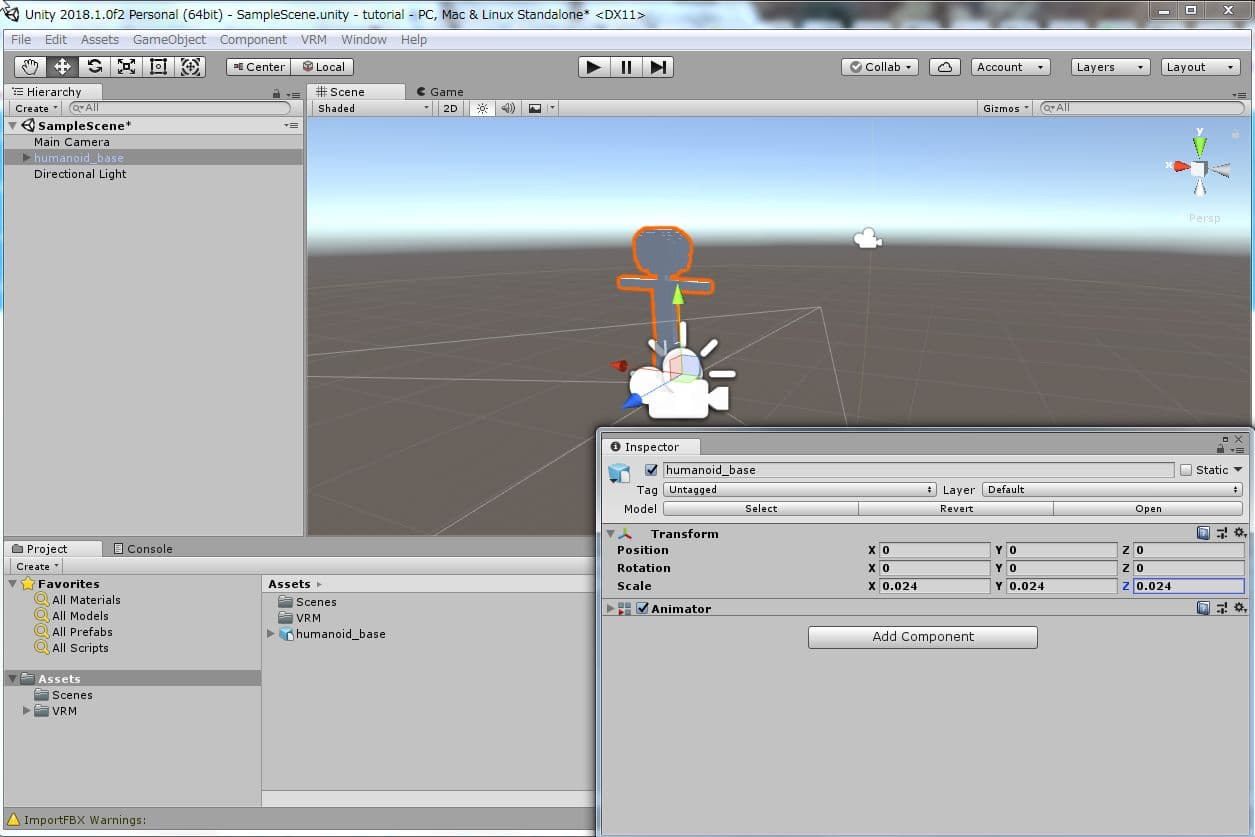Open the Collab dropdown
The width and height of the screenshot is (1255, 837).
pyautogui.click(x=880, y=67)
